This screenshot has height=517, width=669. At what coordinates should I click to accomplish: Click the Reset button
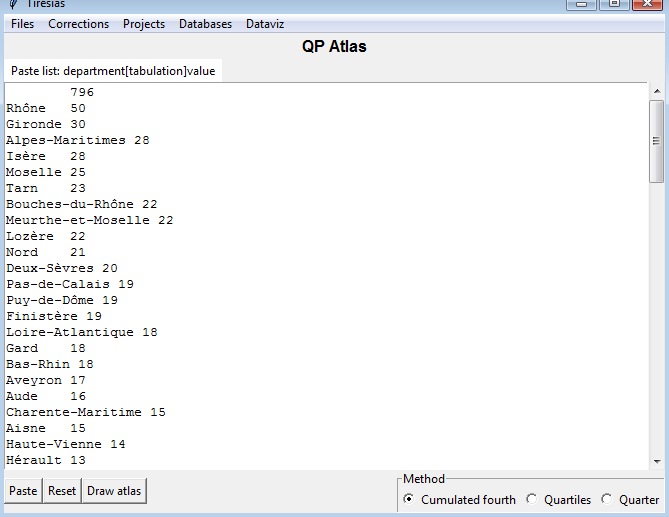pyautogui.click(x=62, y=491)
